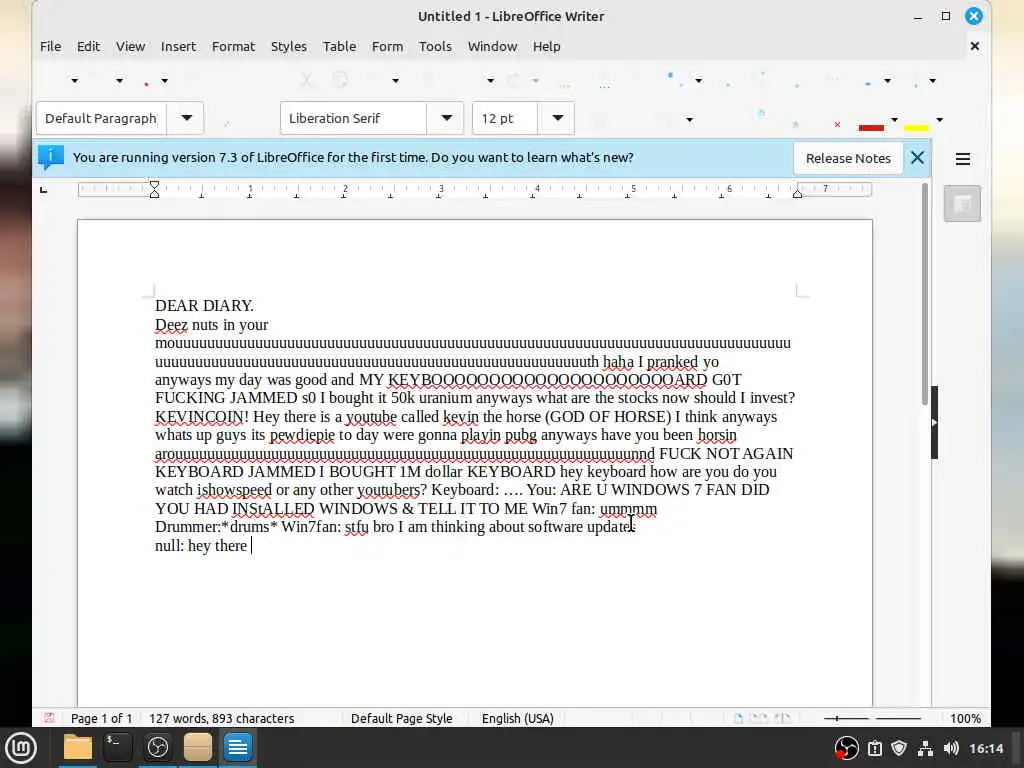Click the tab stop type button left of ruler
Image resolution: width=1024 pixels, height=768 pixels.
(x=44, y=190)
